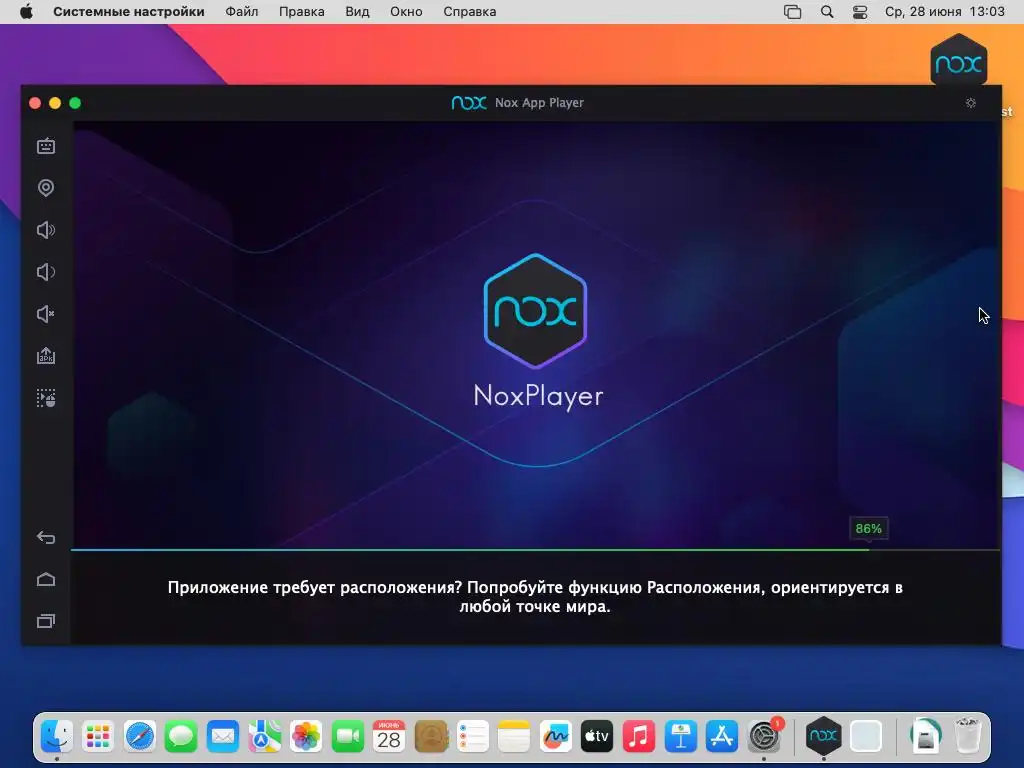The image size is (1024, 768).
Task: Click the overlapping windows icon in menu bar
Action: coord(792,12)
